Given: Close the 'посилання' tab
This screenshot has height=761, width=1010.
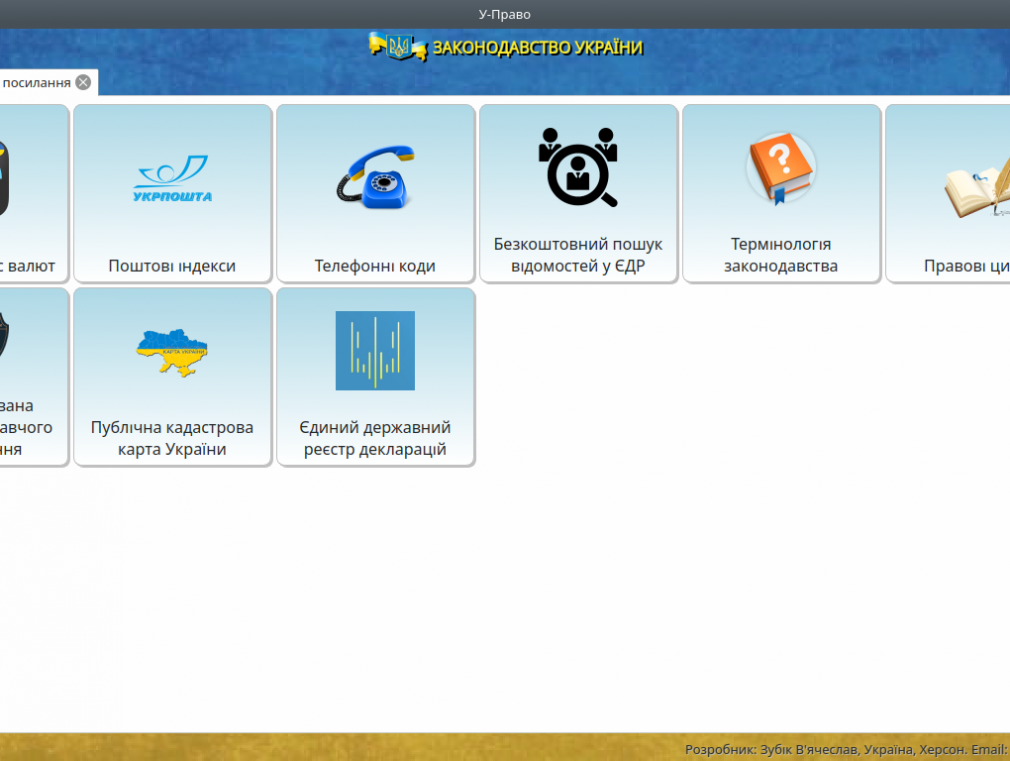Looking at the screenshot, I should [x=83, y=82].
